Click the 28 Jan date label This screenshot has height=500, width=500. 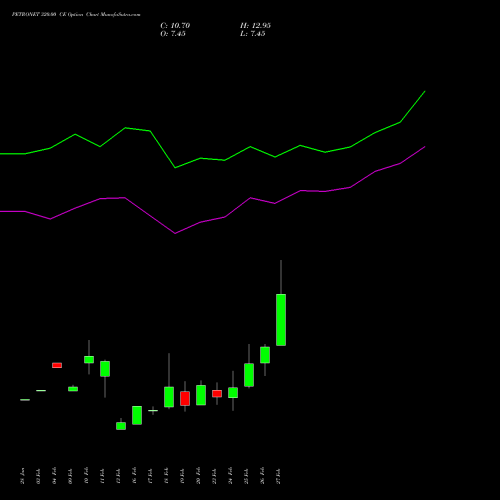click(x=22, y=476)
